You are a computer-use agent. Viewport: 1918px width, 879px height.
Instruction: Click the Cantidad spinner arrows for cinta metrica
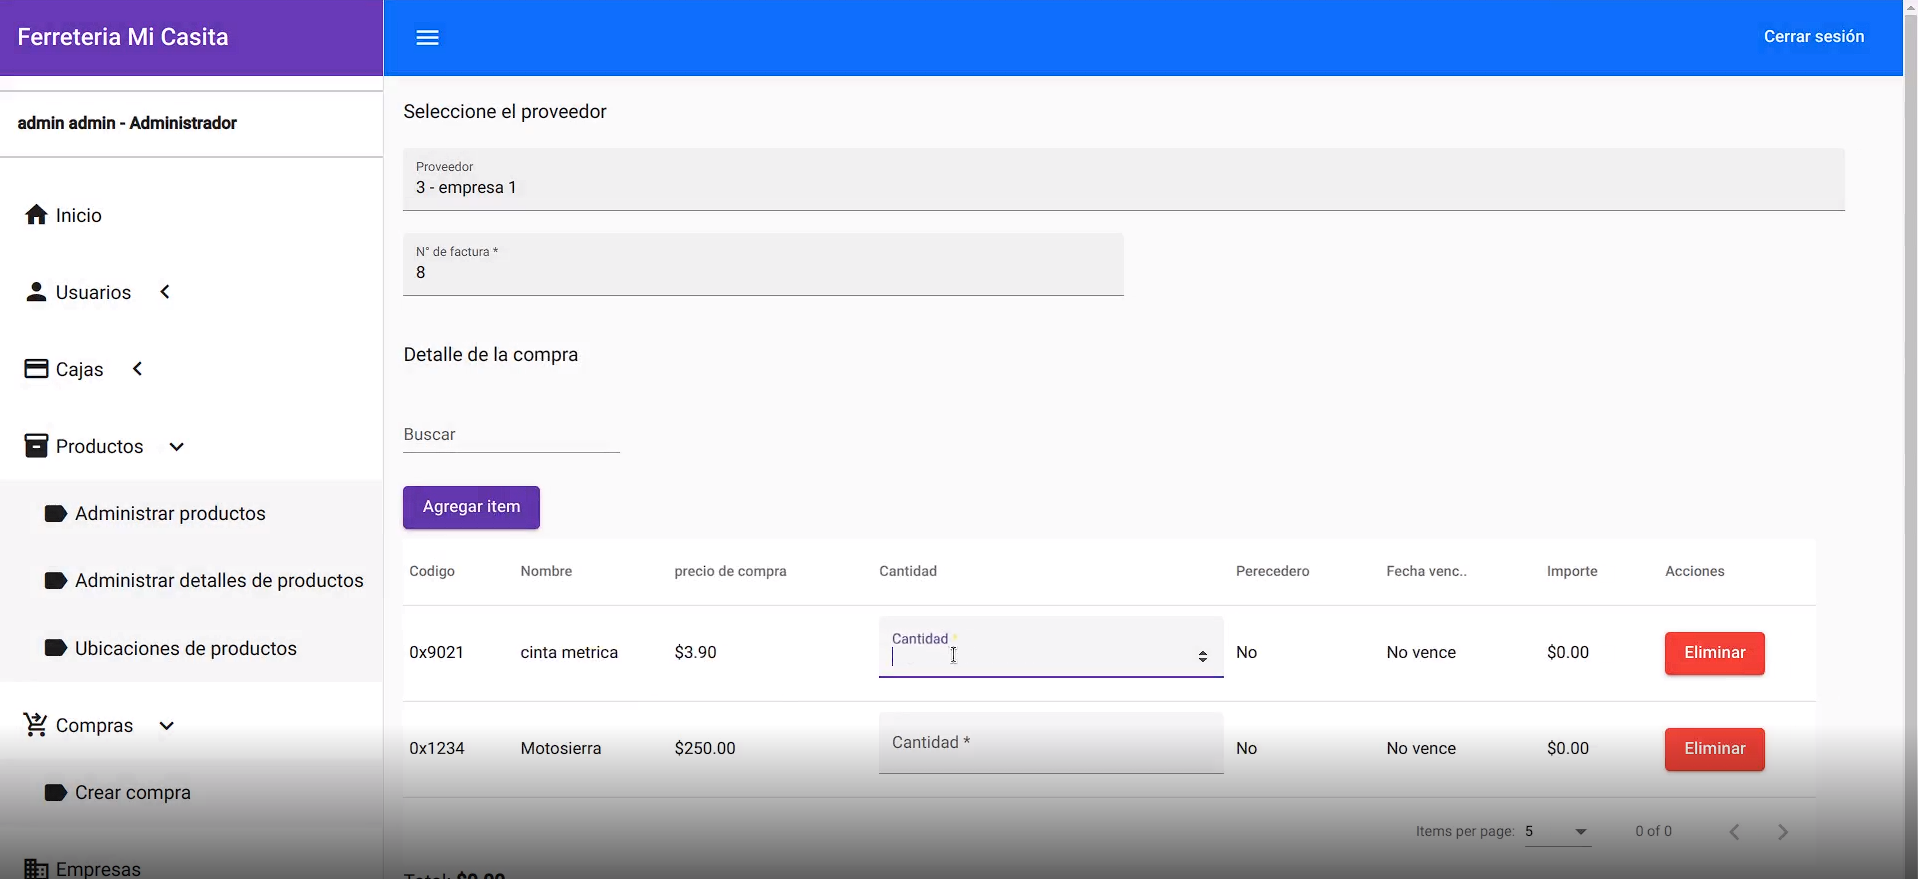click(x=1202, y=657)
